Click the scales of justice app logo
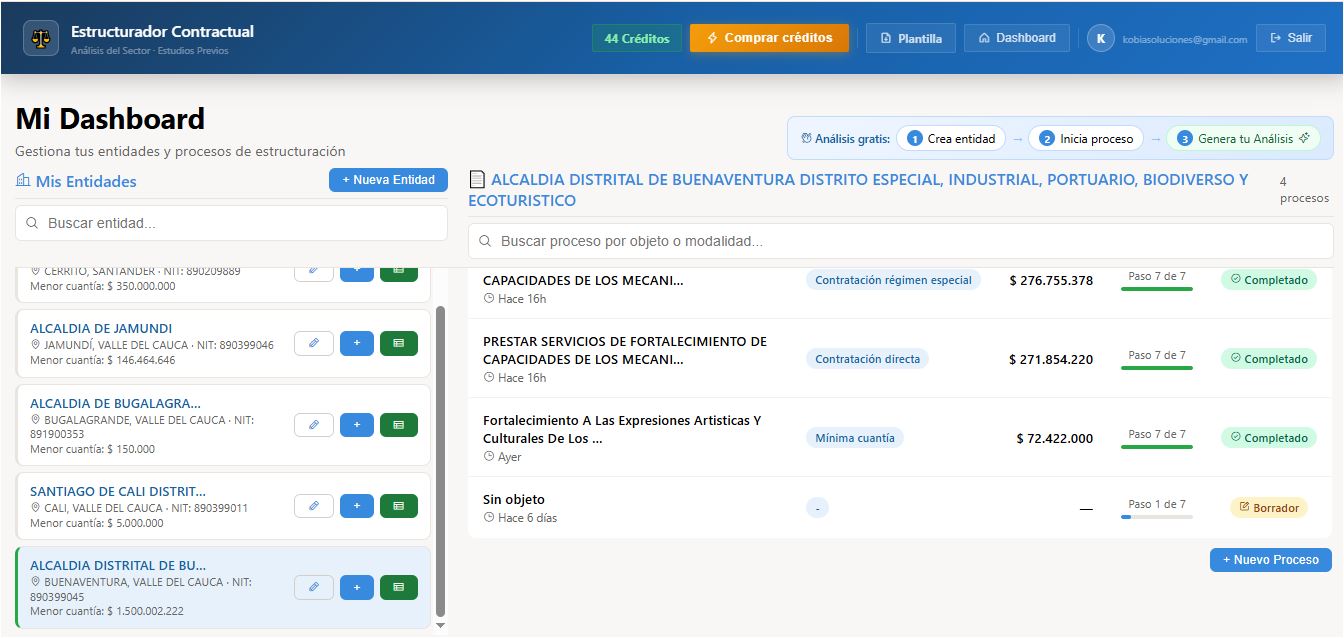This screenshot has height=638, width=1344. click(41, 38)
